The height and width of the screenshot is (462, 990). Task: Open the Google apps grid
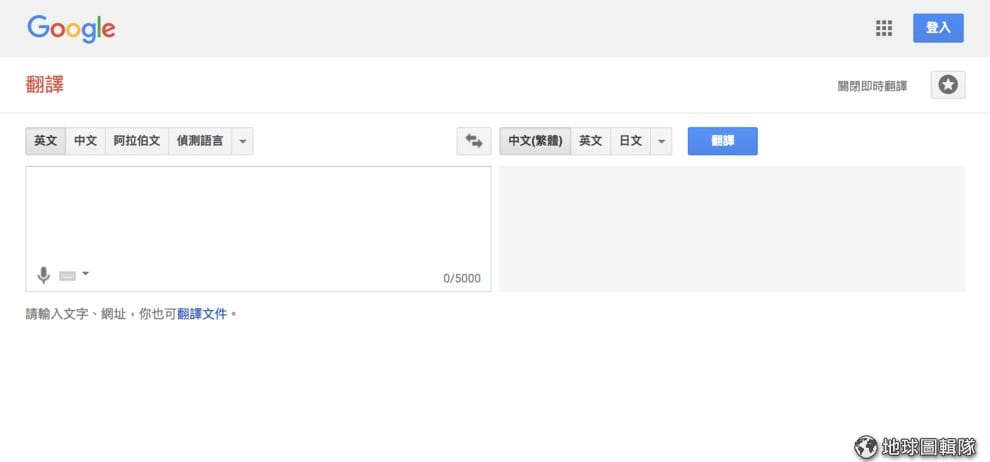coord(883,28)
